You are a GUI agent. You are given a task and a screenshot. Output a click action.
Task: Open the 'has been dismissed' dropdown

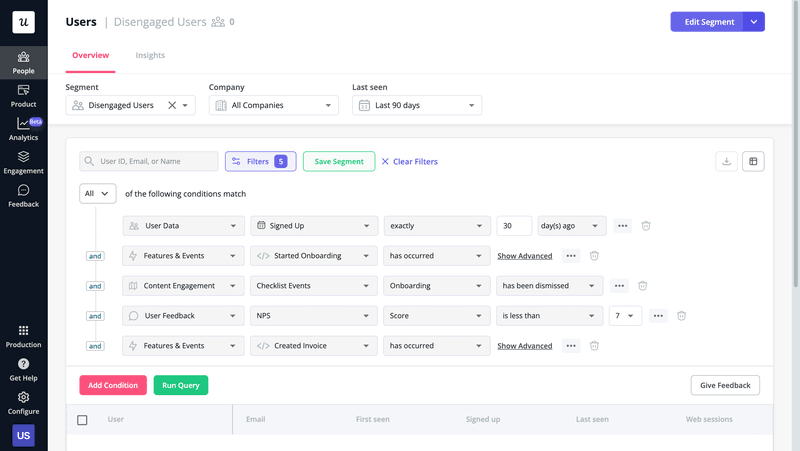(549, 286)
